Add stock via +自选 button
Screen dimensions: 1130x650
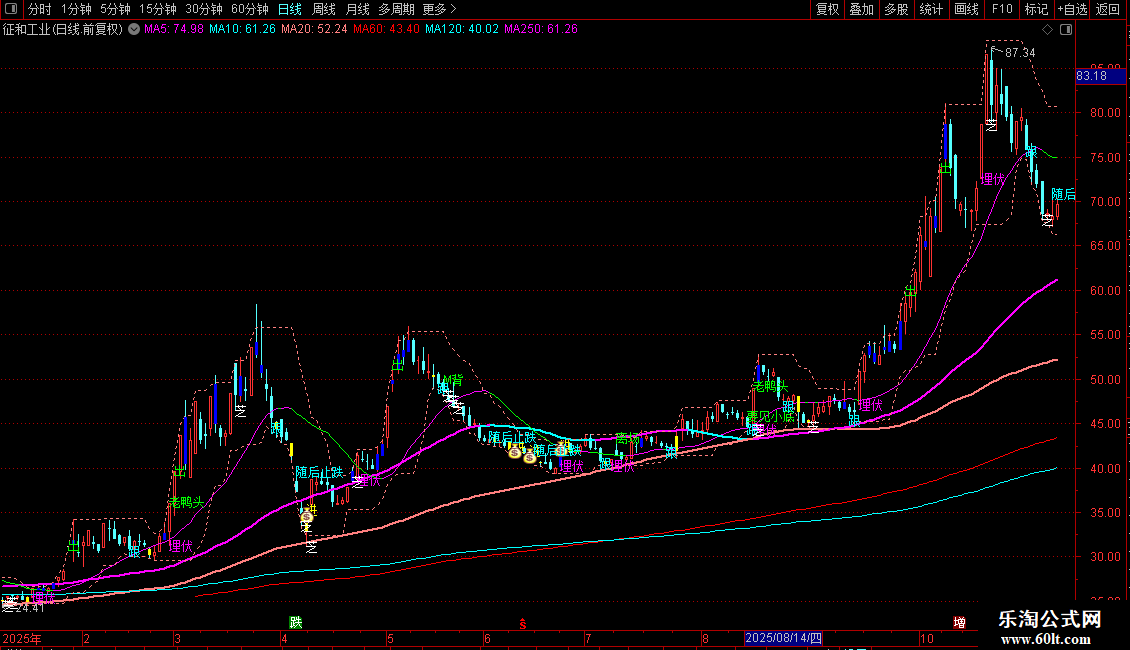coord(1072,9)
